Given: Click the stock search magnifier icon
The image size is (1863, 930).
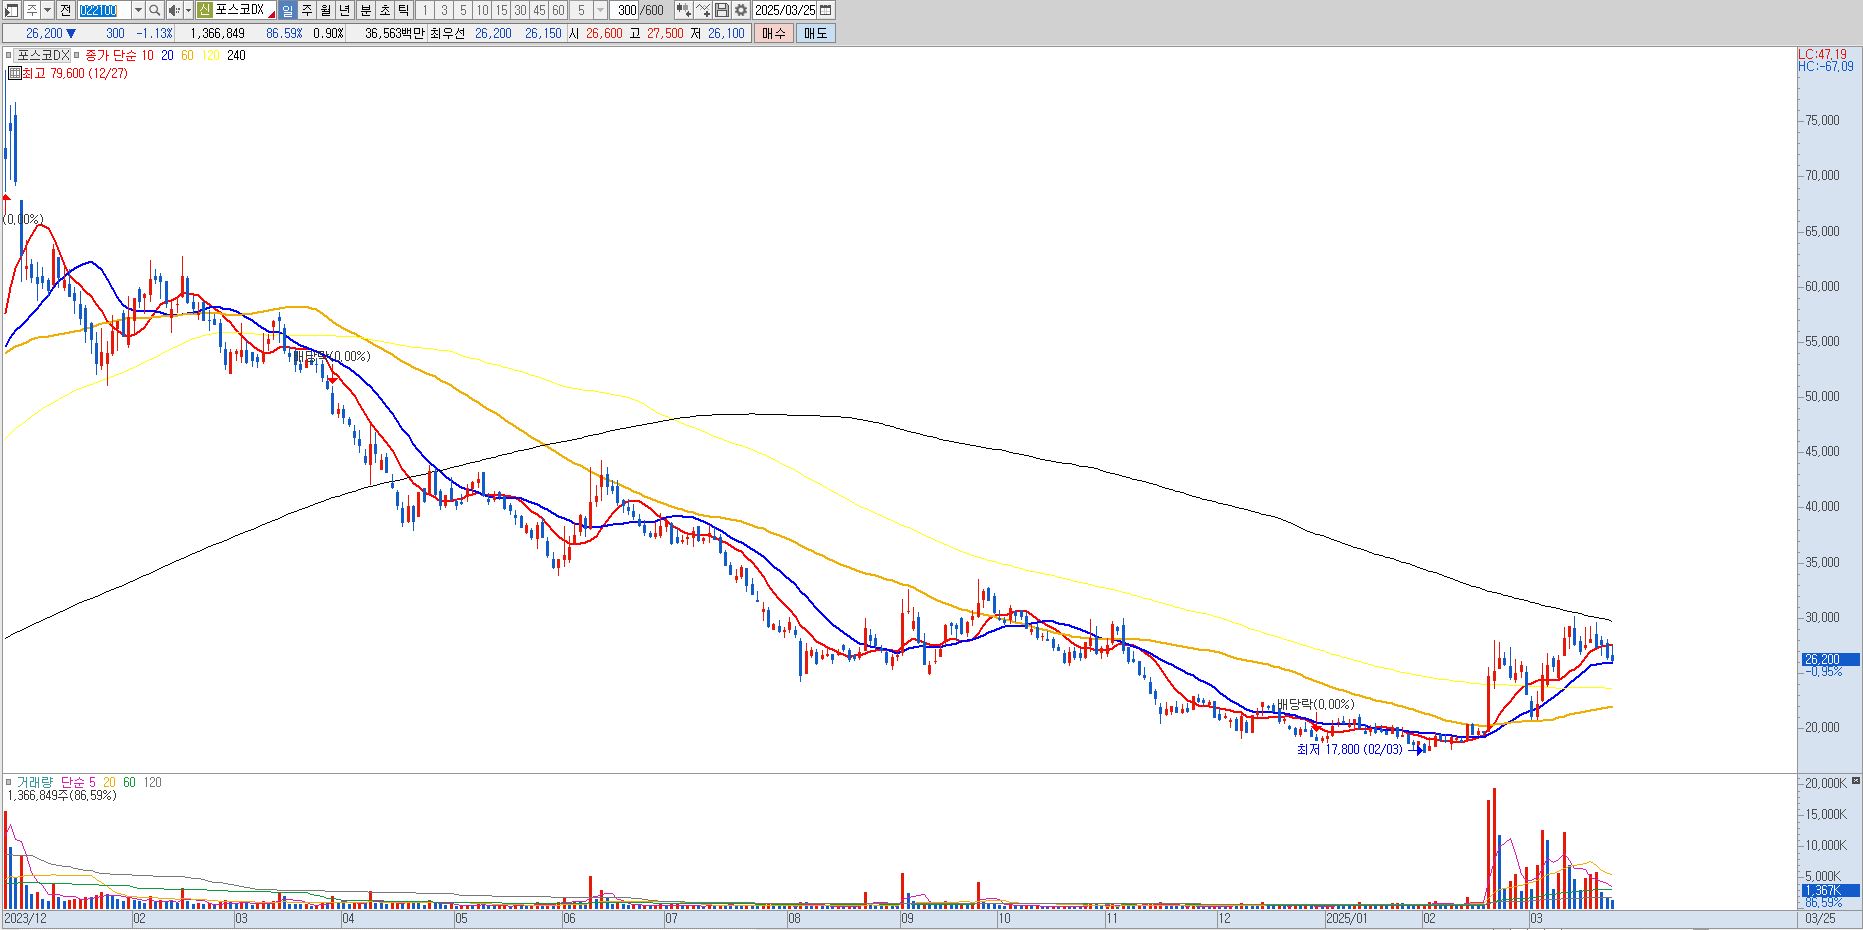Looking at the screenshot, I should (154, 10).
